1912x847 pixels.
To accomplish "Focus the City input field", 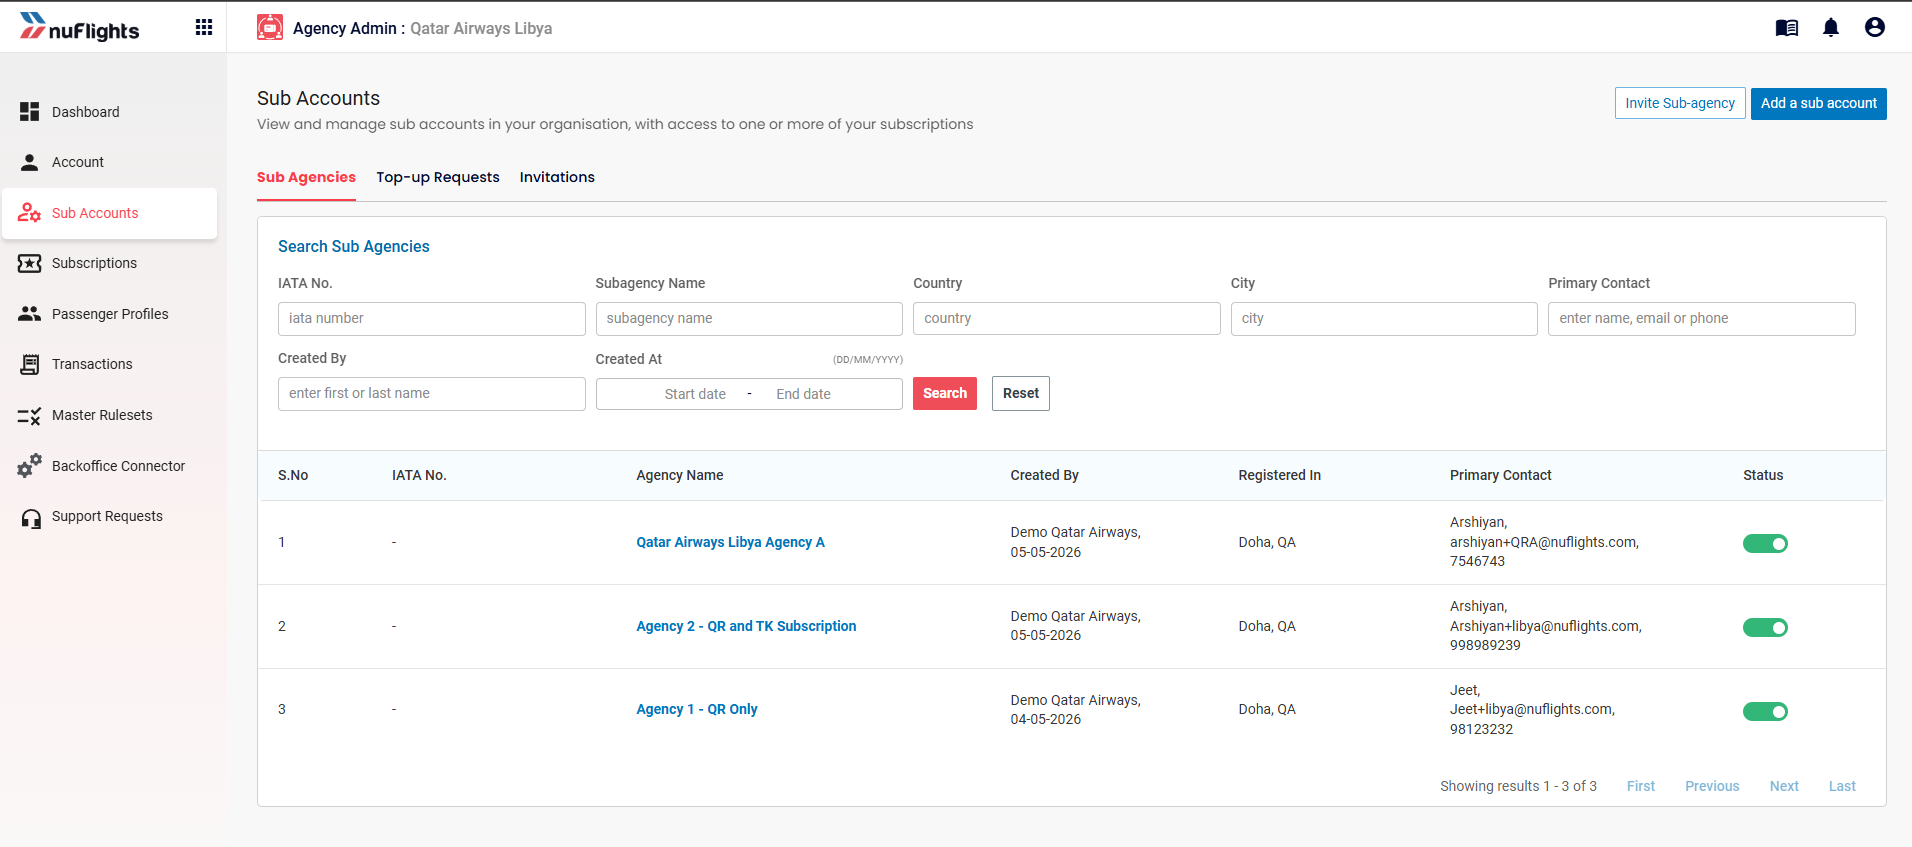I will [x=1384, y=319].
